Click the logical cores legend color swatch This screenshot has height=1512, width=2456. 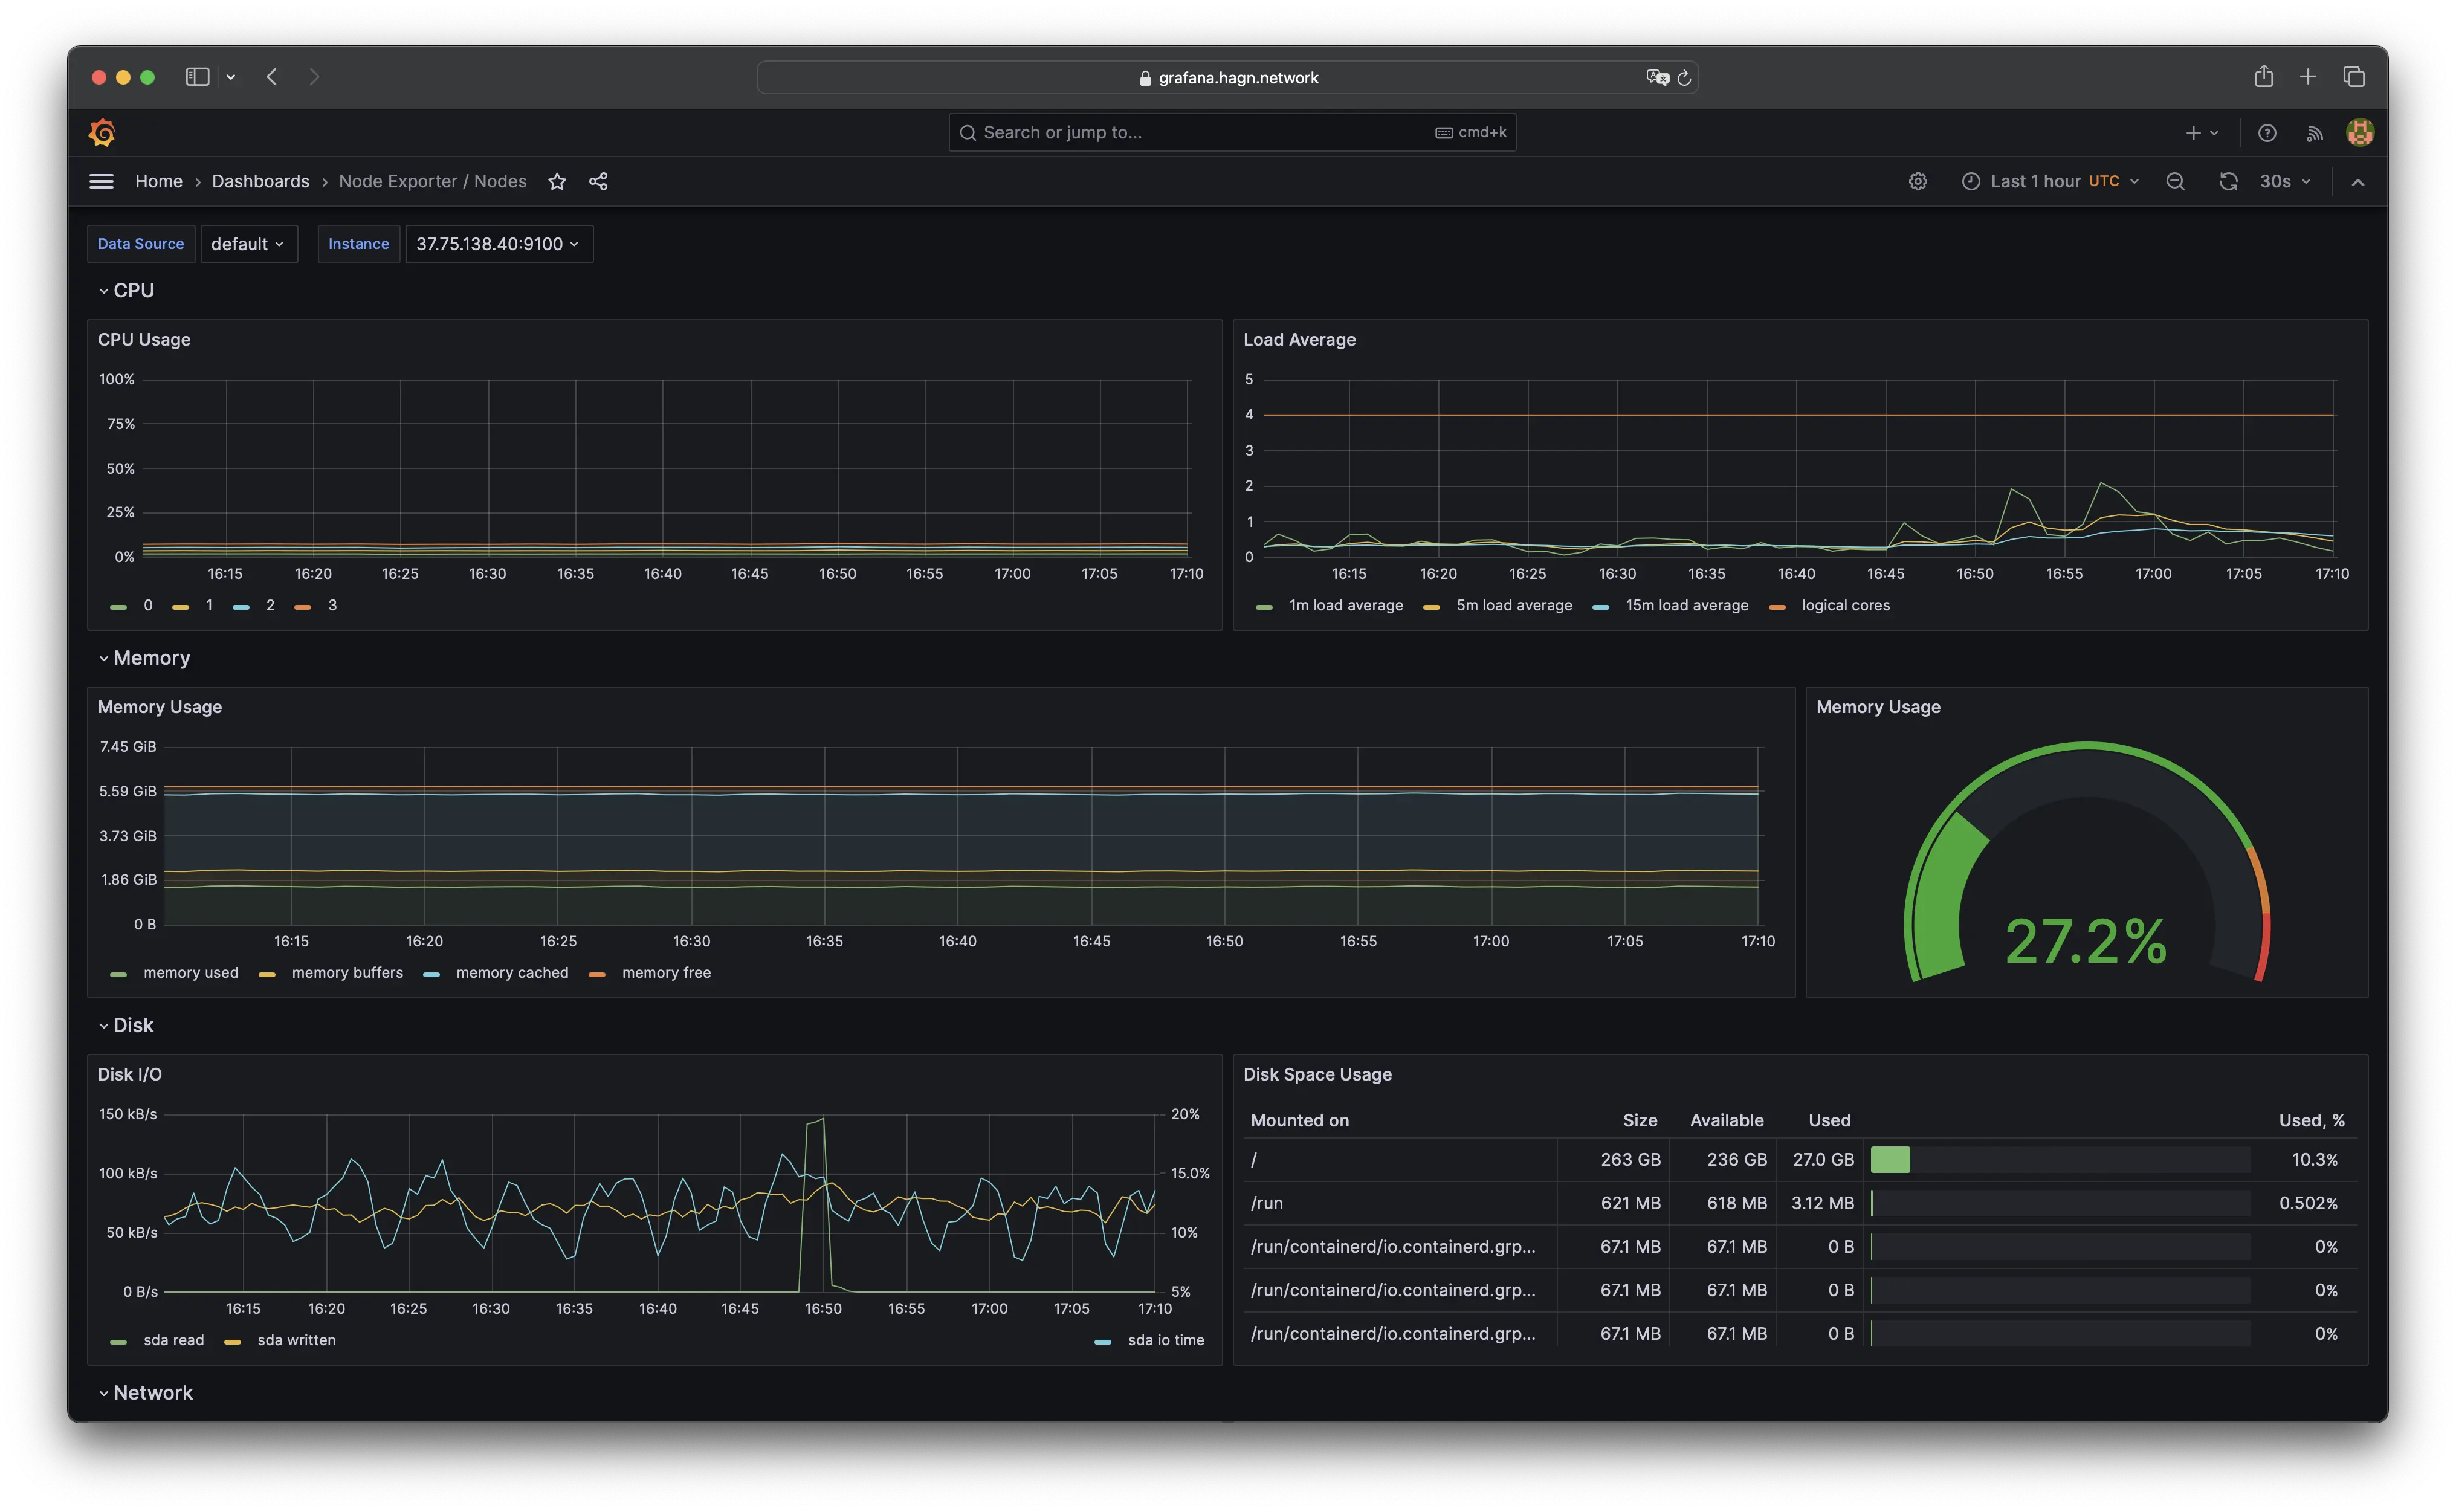coord(1777,606)
